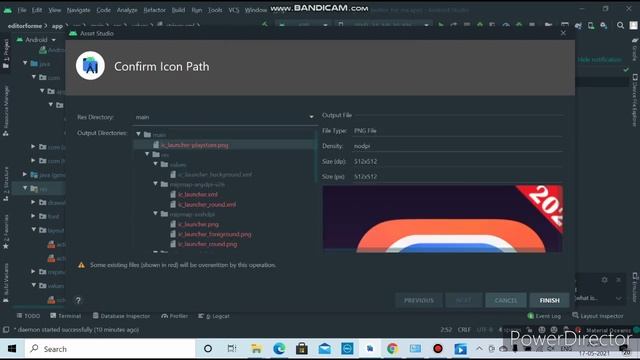Open the Mail app from the taskbar
Image resolution: width=640 pixels, height=360 pixels.
point(324,349)
